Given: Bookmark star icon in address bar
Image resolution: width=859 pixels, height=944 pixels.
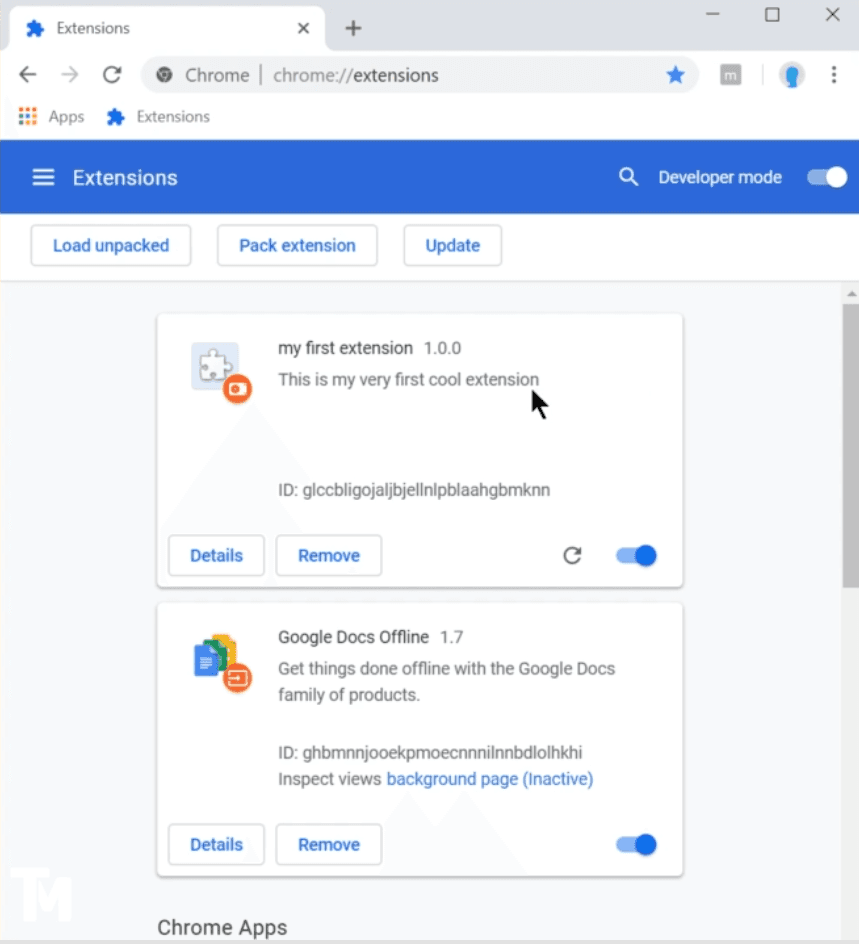Looking at the screenshot, I should [675, 75].
